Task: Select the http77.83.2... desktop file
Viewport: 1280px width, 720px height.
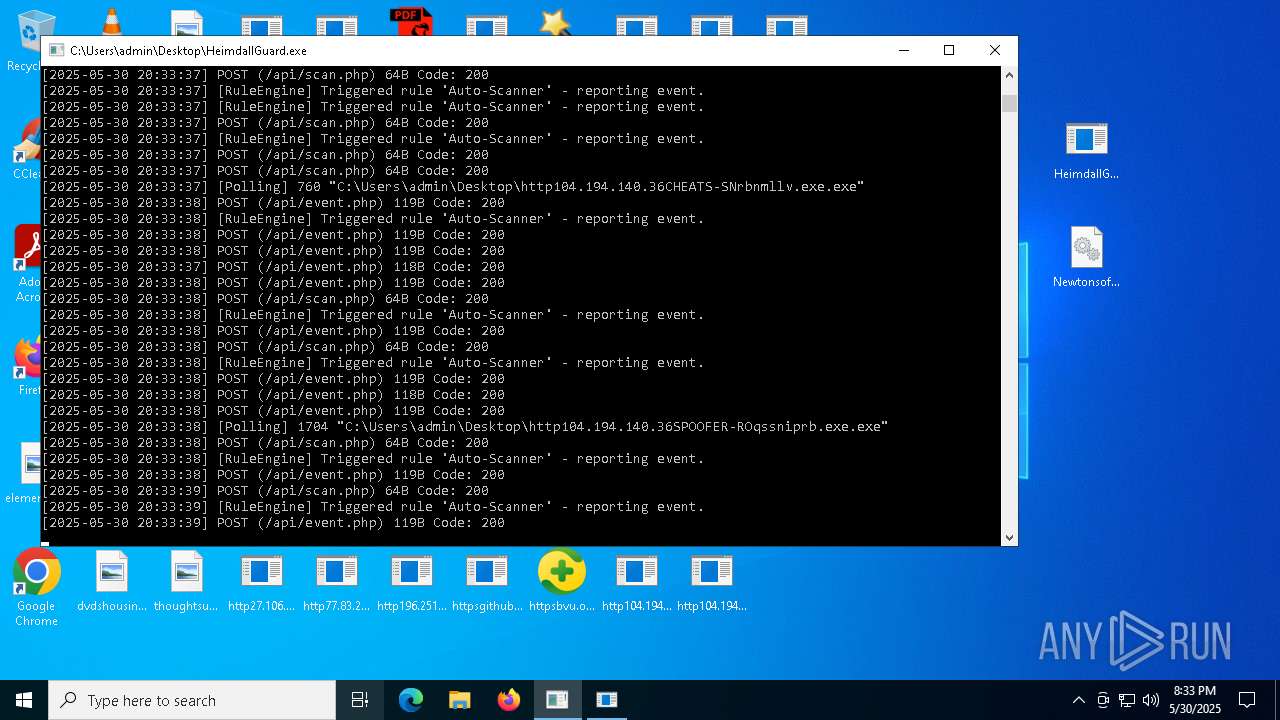Action: click(x=336, y=582)
